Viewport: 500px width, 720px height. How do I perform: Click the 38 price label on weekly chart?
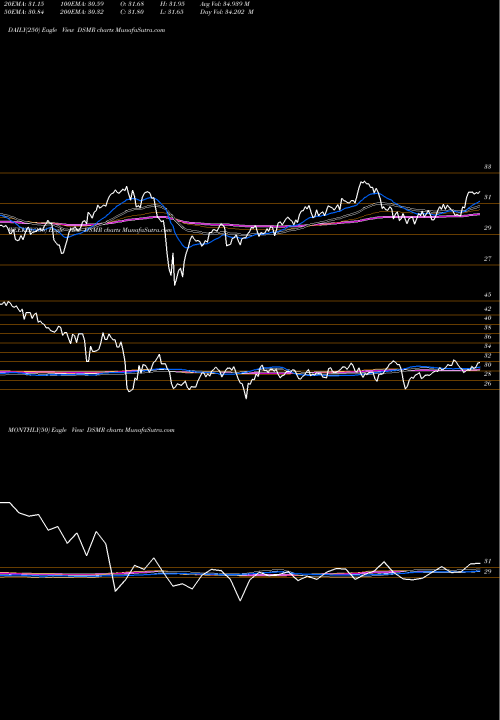(487, 328)
